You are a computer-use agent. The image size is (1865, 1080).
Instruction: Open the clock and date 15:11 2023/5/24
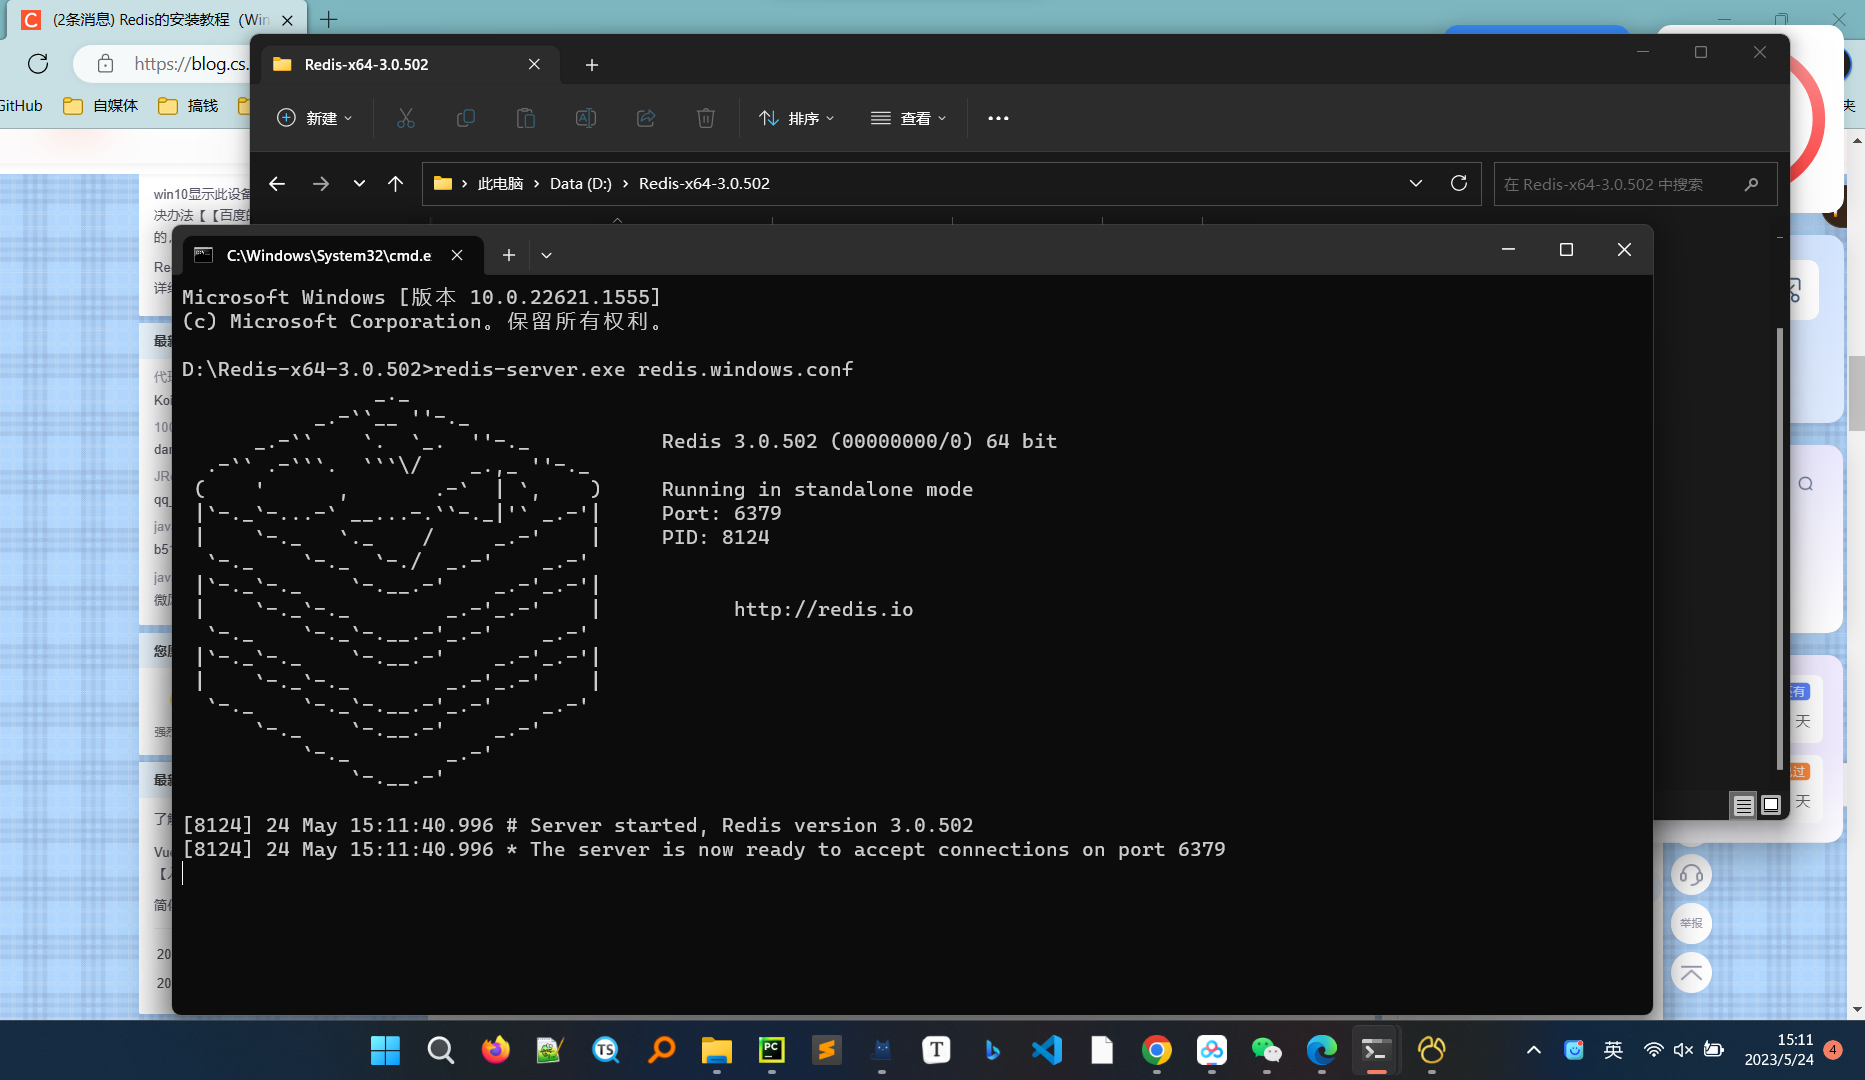coord(1780,1051)
